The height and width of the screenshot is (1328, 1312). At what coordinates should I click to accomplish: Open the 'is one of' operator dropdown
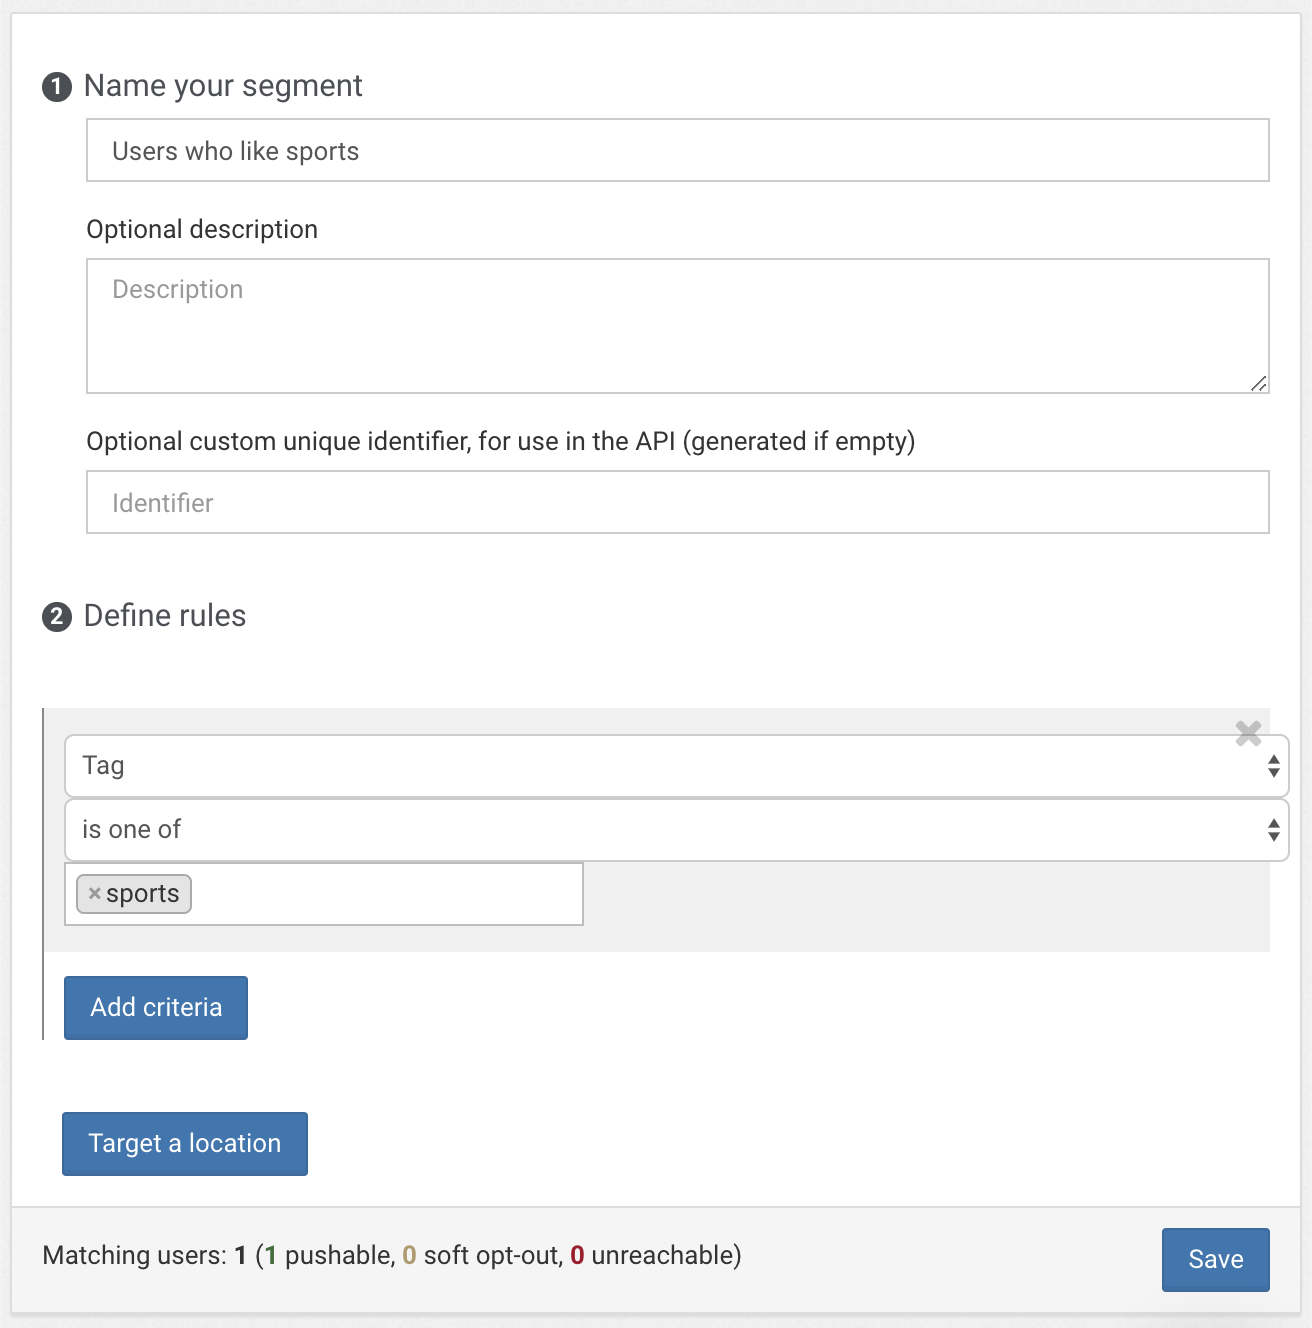[660, 830]
